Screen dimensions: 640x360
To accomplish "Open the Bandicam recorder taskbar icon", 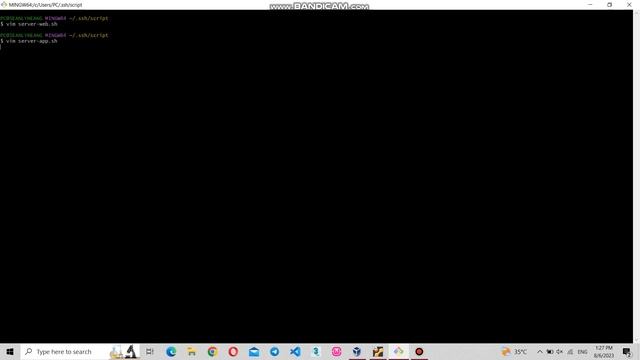I will [419, 351].
